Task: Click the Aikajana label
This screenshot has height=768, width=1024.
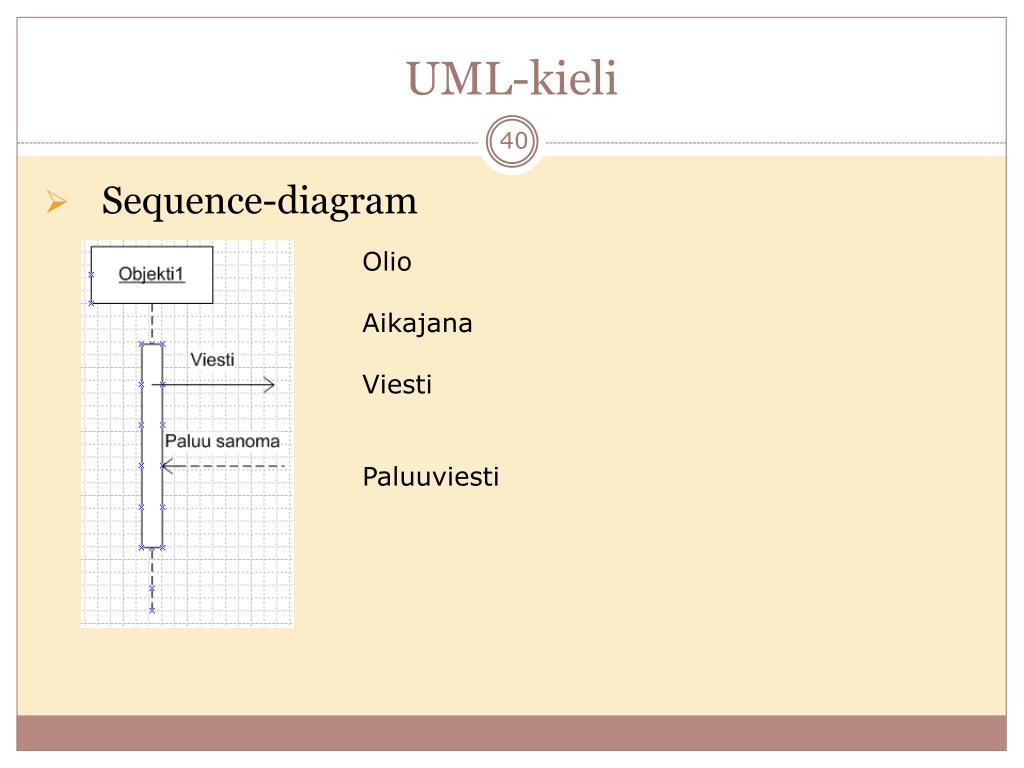Action: [x=417, y=323]
